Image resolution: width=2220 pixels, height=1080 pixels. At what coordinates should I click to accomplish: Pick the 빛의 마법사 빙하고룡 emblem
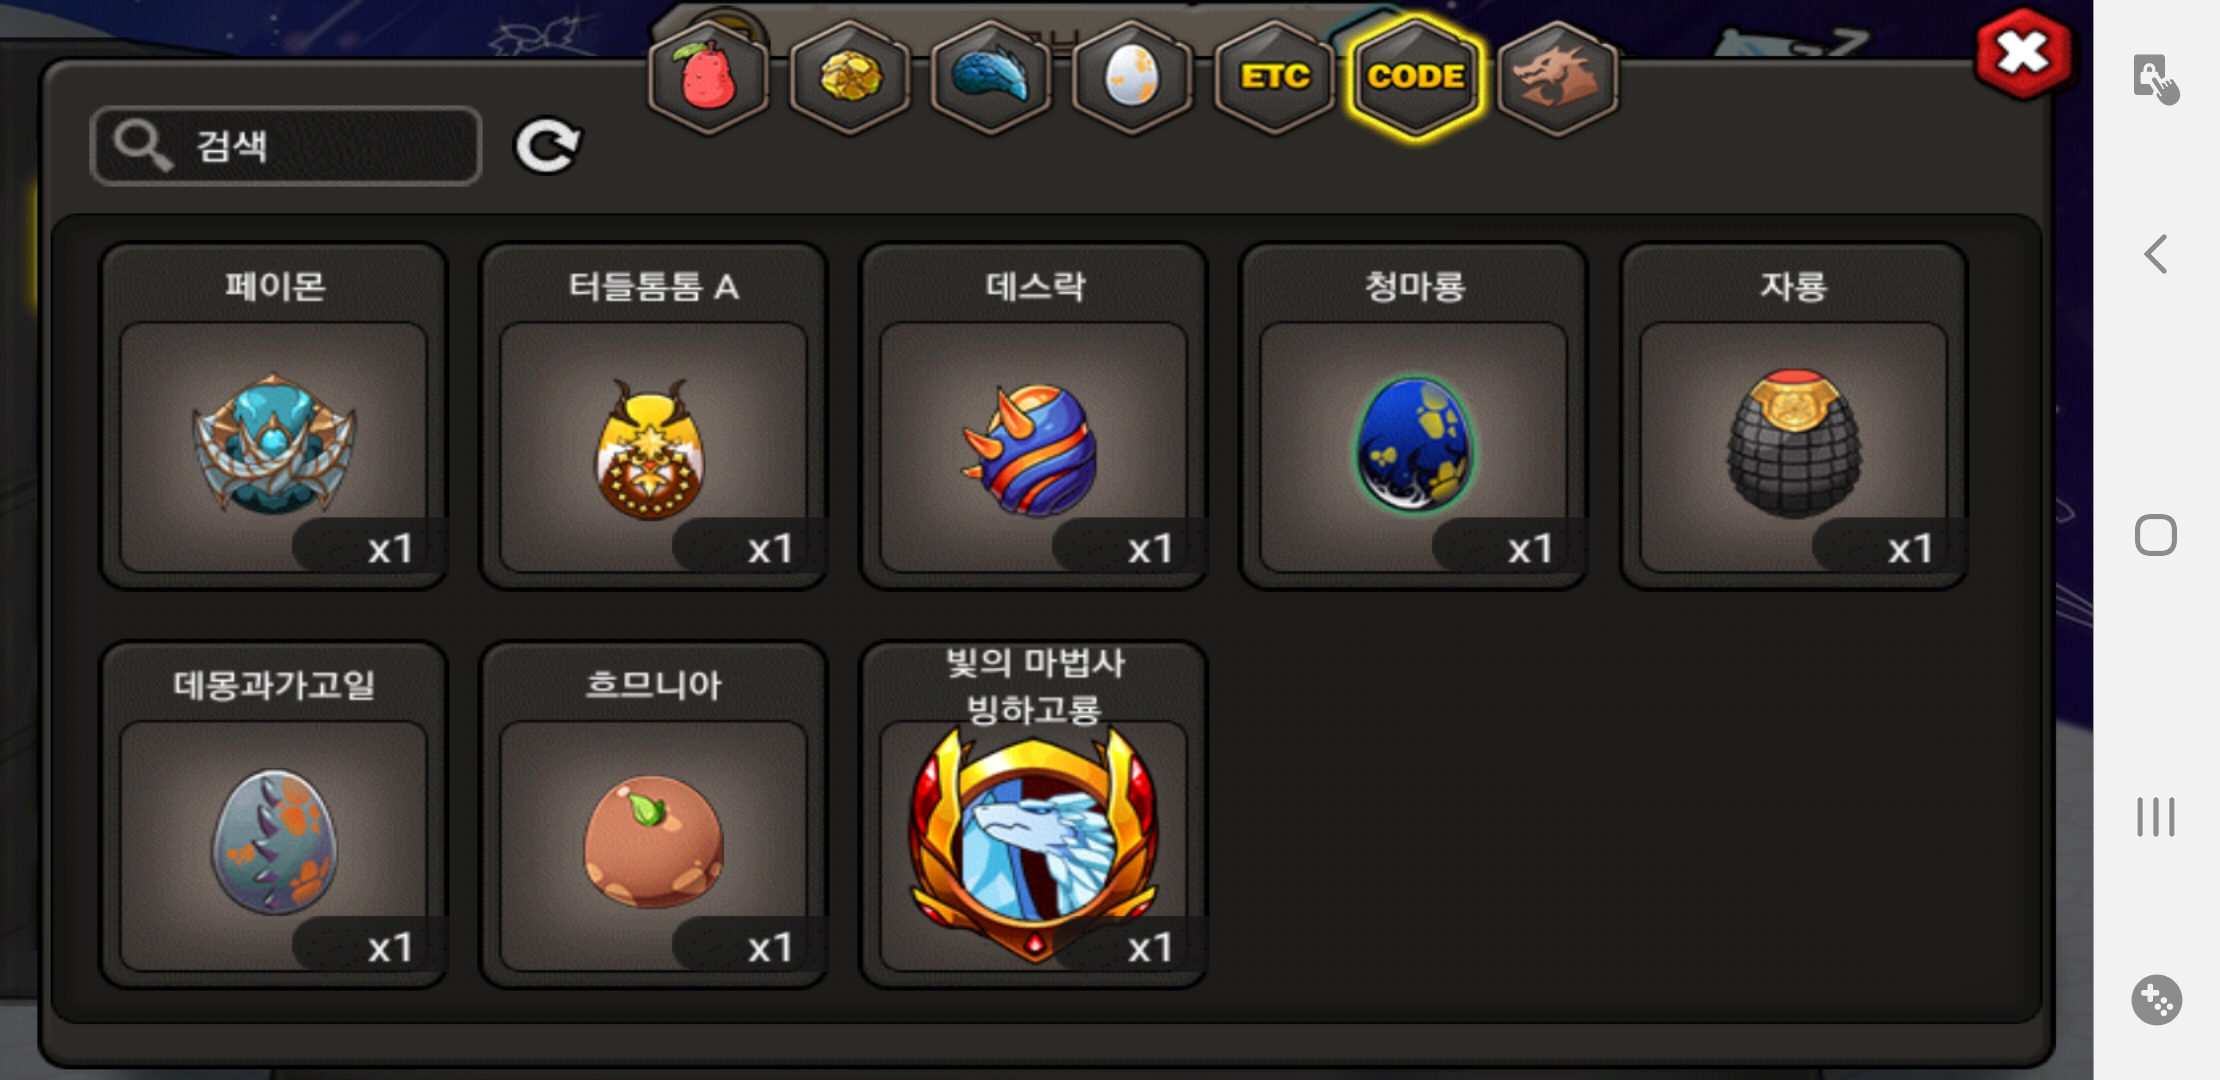[x=1034, y=815]
